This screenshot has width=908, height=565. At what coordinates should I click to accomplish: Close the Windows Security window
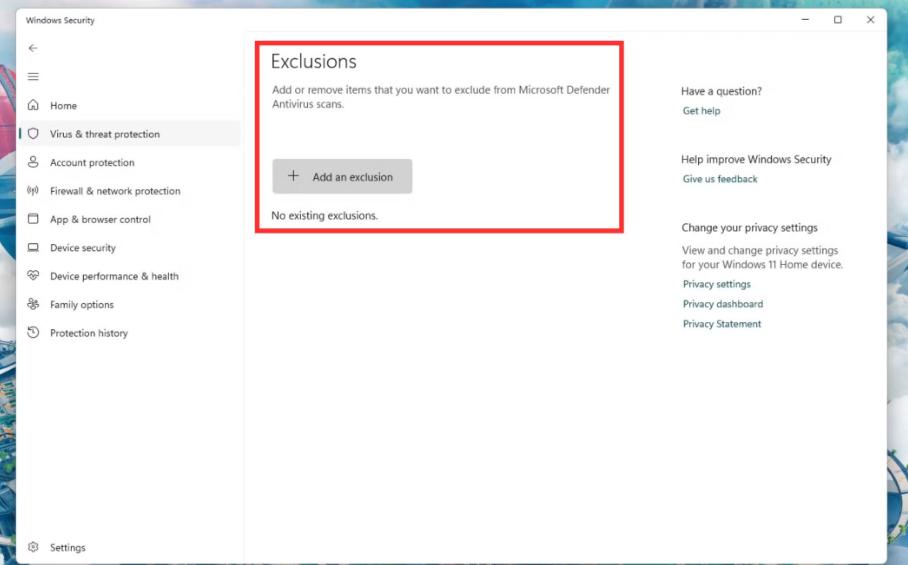coord(870,20)
